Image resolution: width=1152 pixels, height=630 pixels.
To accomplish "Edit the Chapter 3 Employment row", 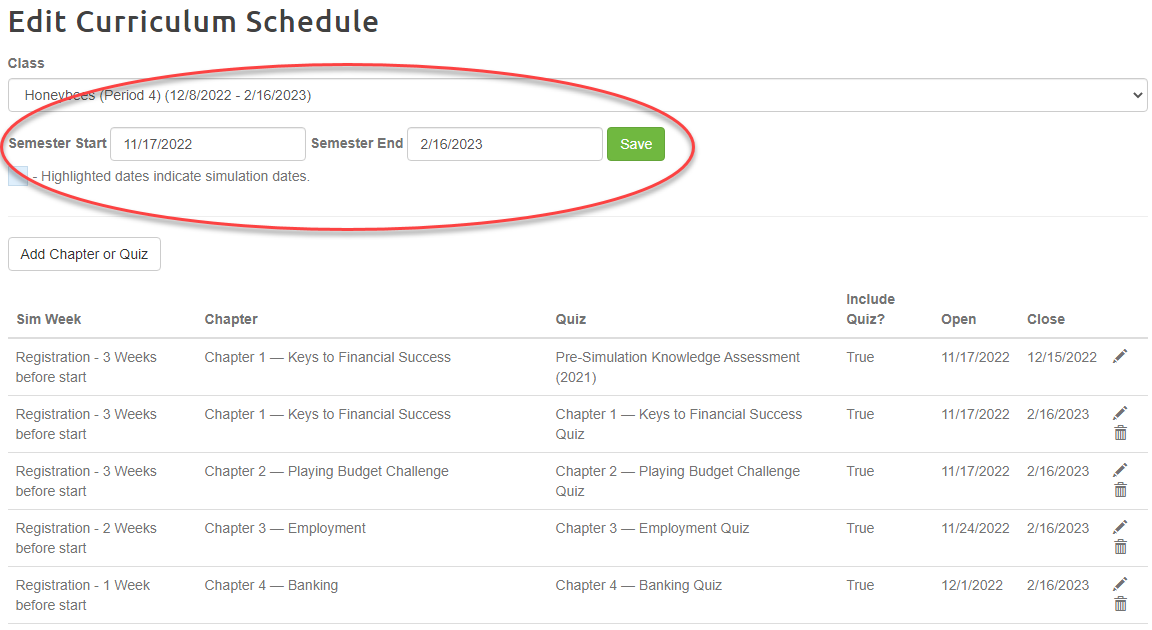I will (1120, 527).
